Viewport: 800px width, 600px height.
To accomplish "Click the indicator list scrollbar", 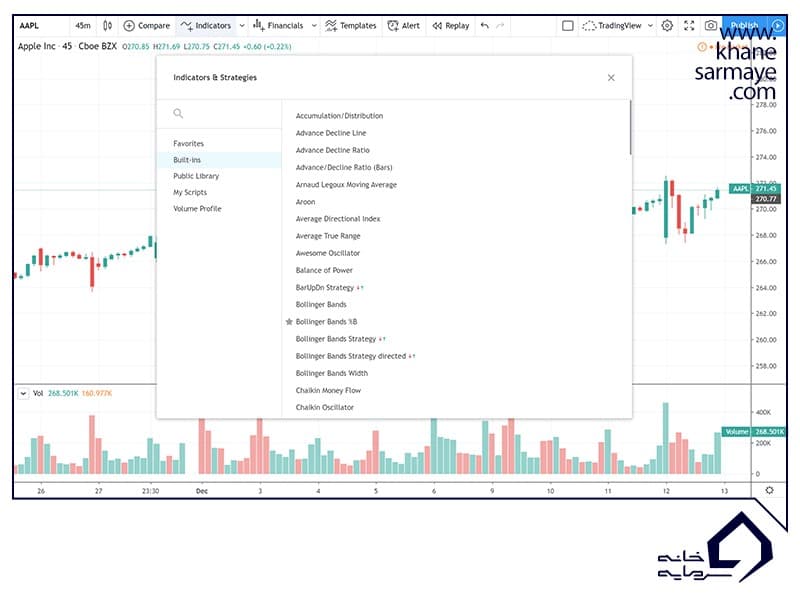I will 631,128.
